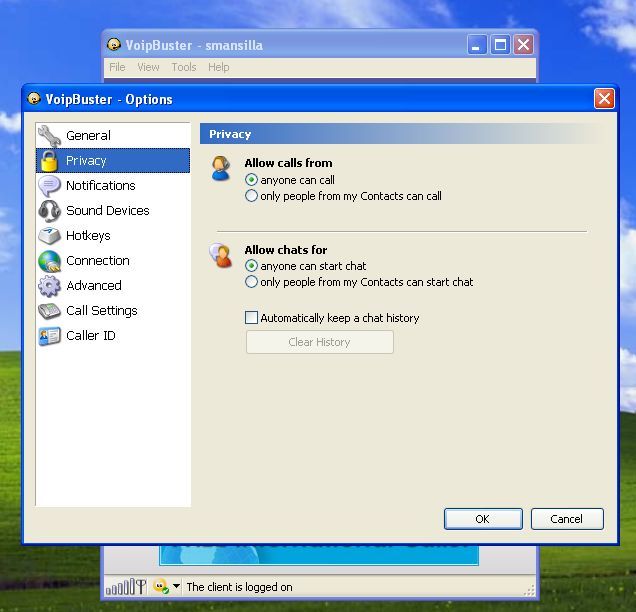Select the highlighted Privacy category row
The height and width of the screenshot is (612, 636).
coord(113,161)
